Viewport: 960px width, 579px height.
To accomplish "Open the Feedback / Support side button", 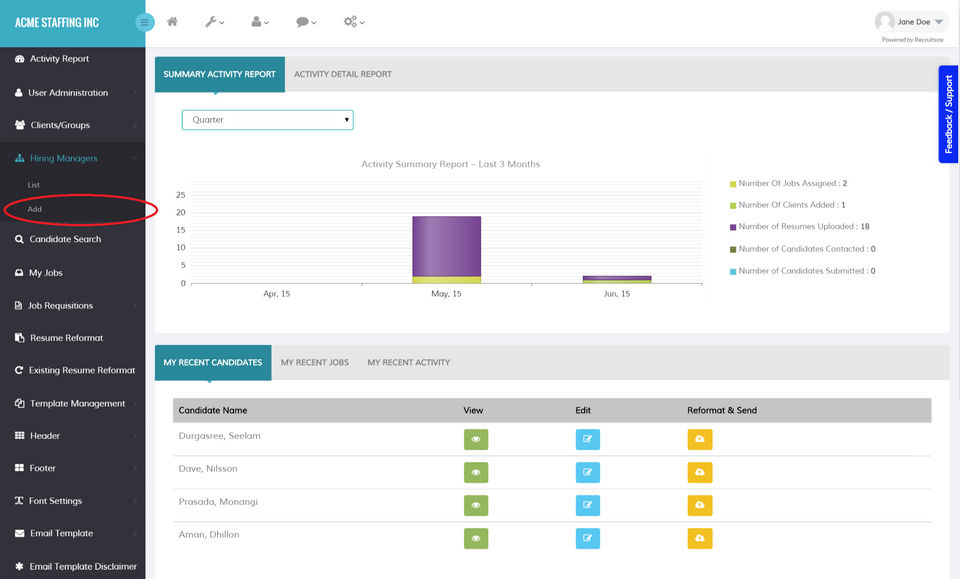I will 948,114.
